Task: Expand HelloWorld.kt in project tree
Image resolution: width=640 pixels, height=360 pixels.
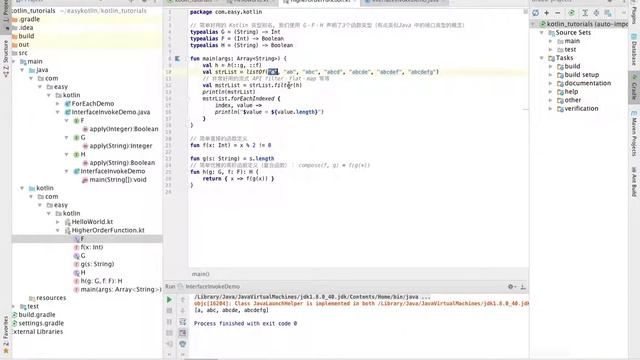Action: (58, 222)
